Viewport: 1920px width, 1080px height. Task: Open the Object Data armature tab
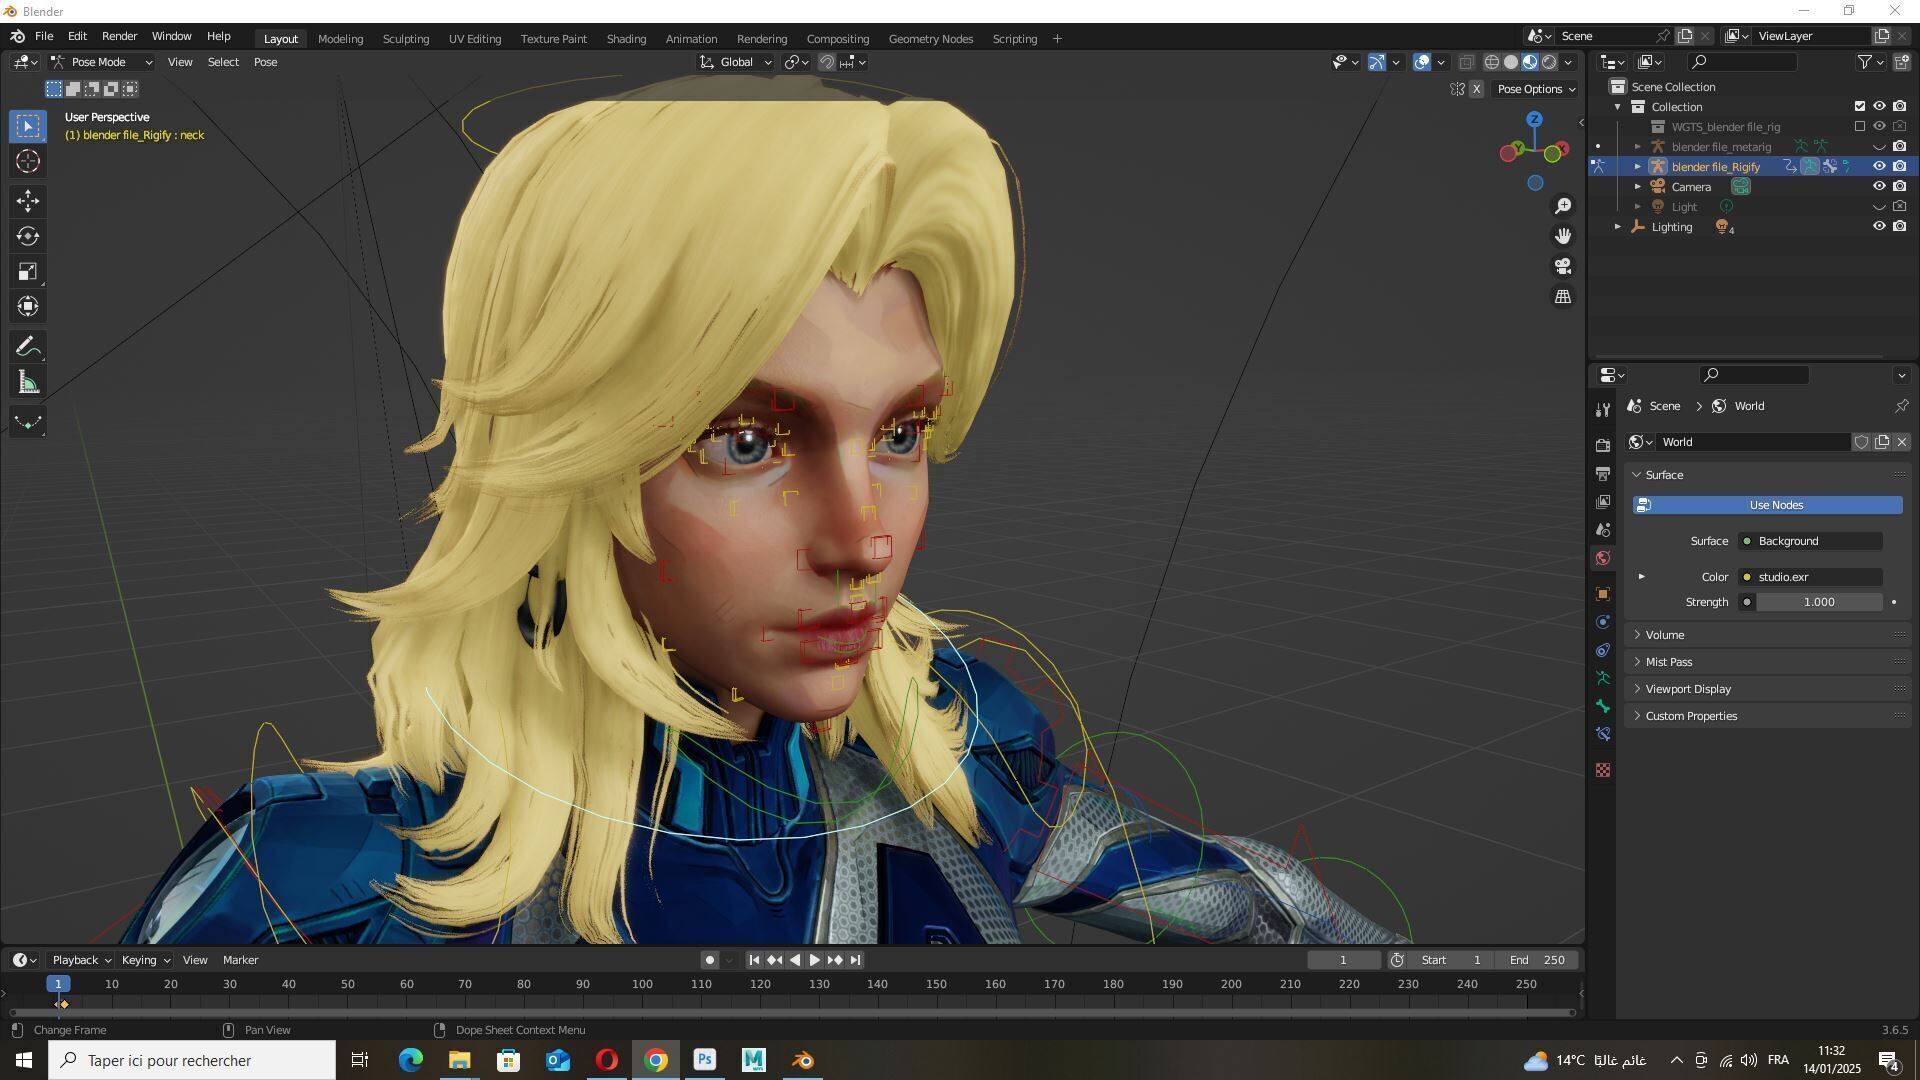[1603, 678]
